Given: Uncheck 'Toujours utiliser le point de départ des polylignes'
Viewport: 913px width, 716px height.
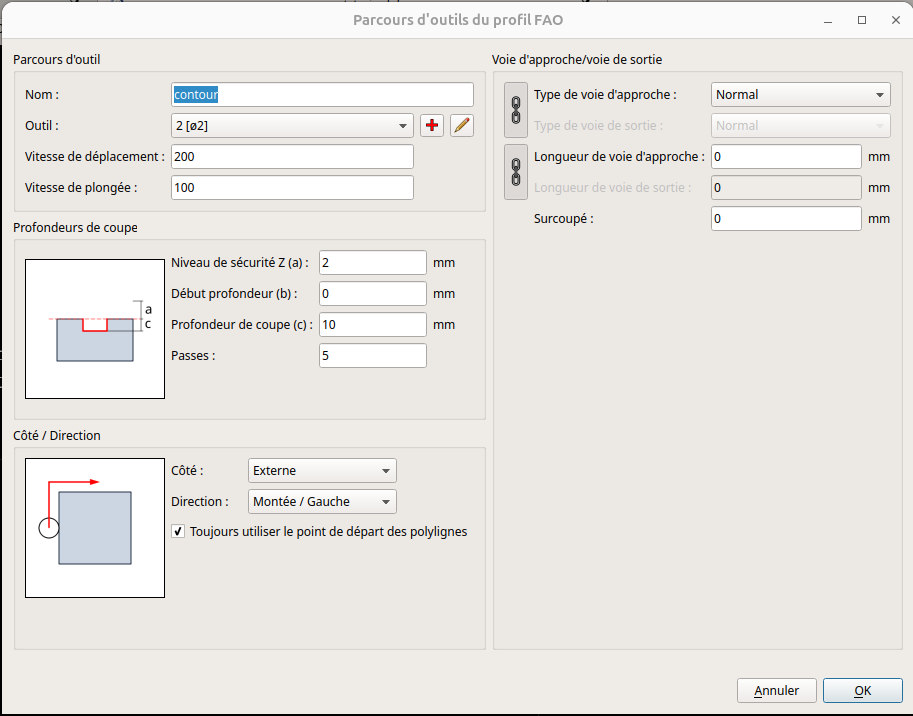Looking at the screenshot, I should click(x=179, y=532).
